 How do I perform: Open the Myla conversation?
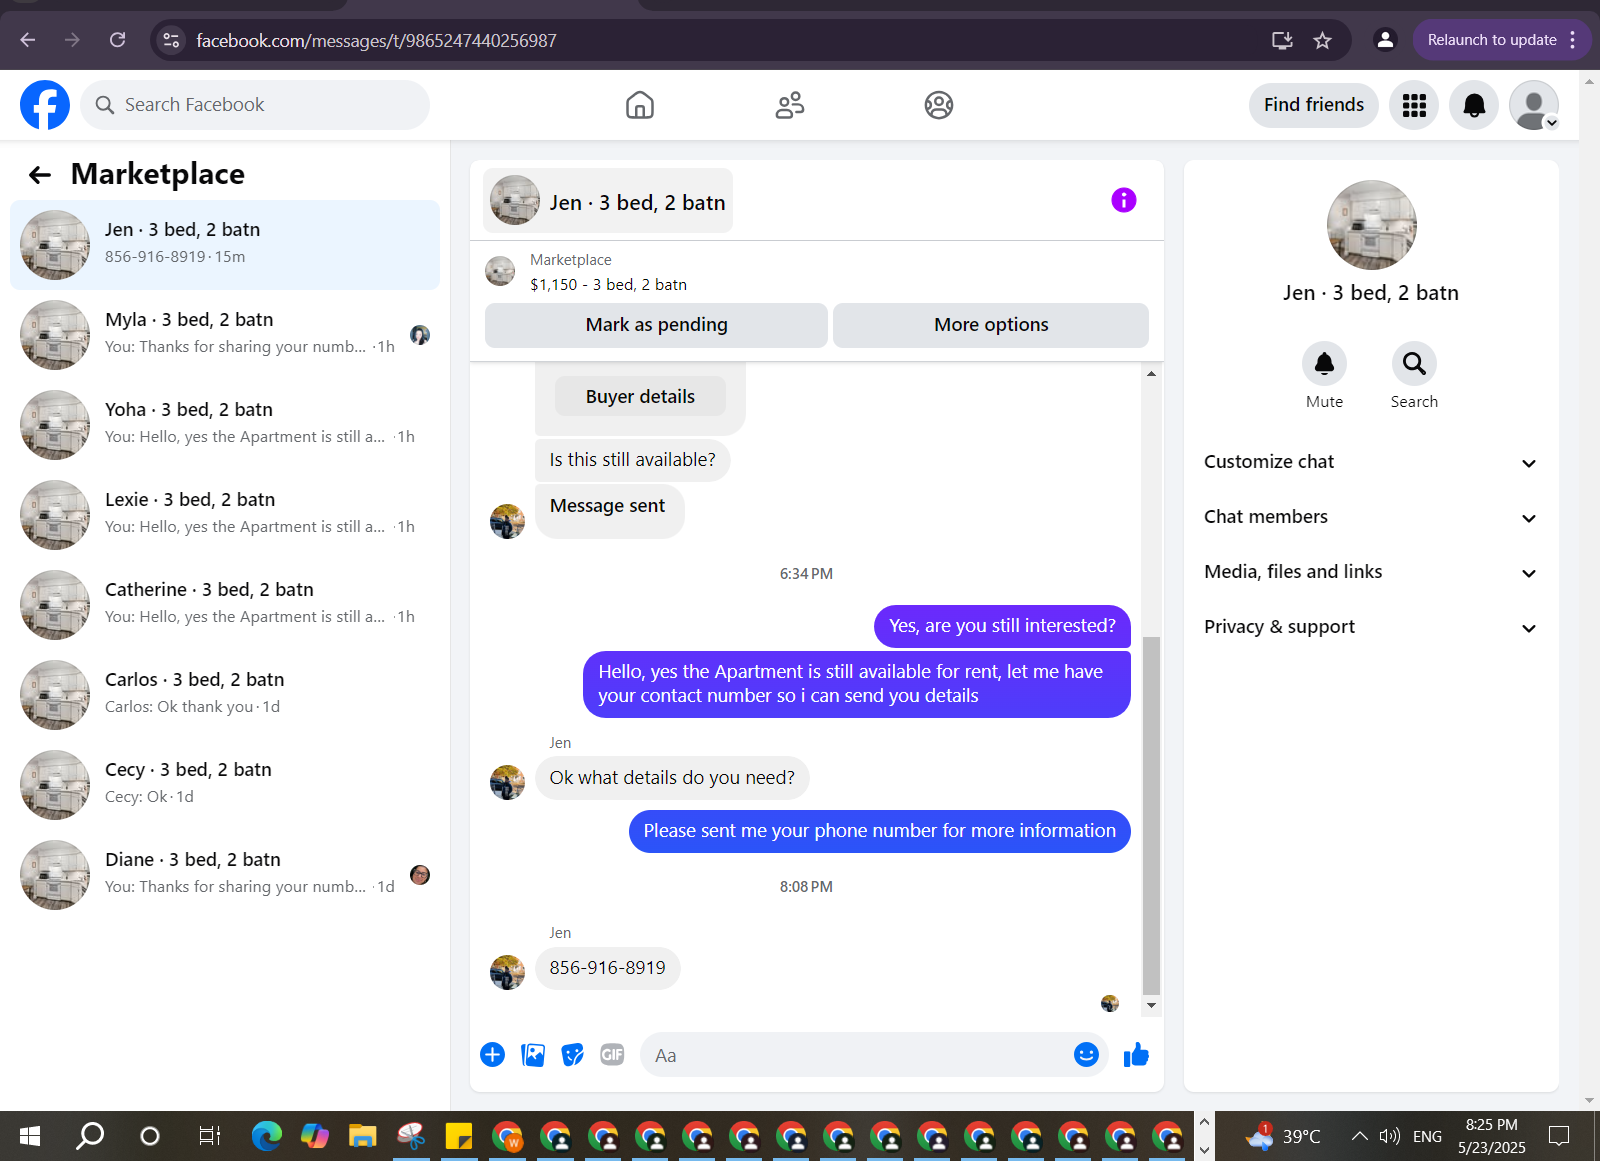click(x=225, y=335)
